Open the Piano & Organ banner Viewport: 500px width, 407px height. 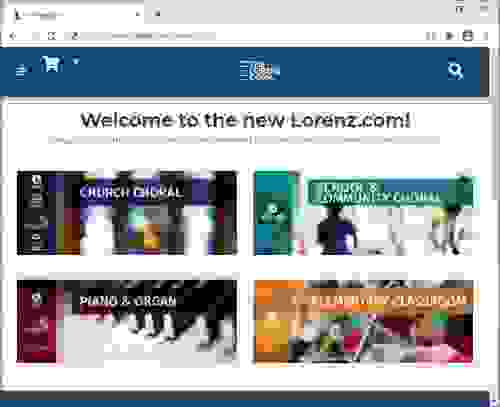click(127, 321)
